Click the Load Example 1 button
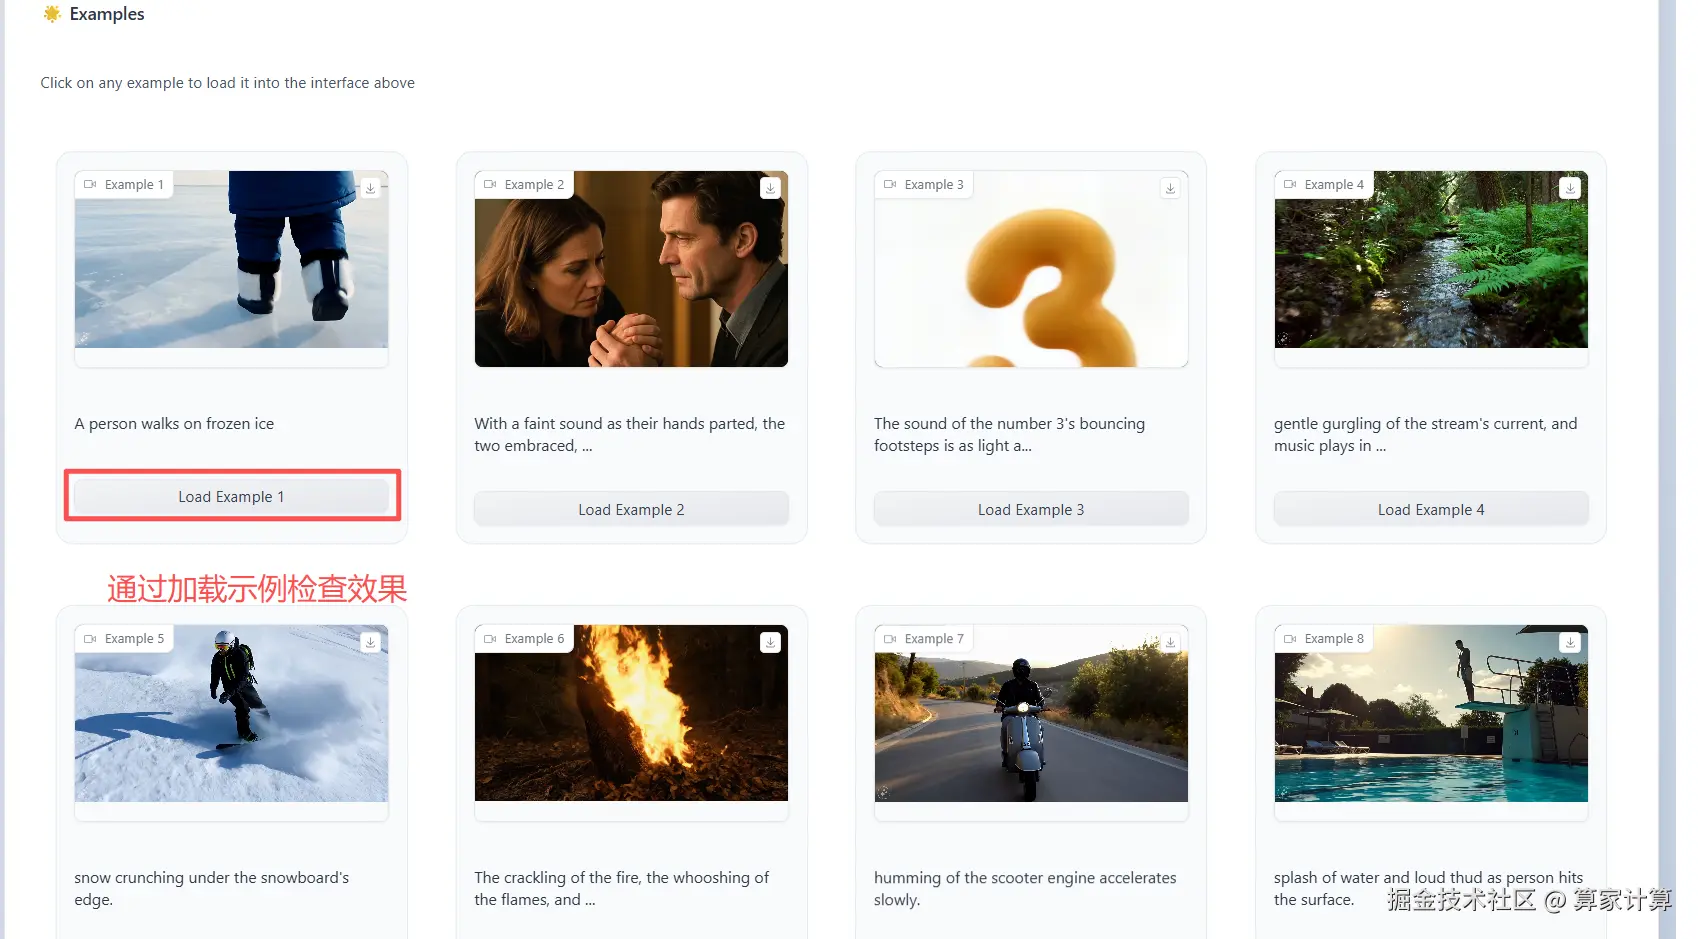Image resolution: width=1698 pixels, height=939 pixels. coord(231,497)
